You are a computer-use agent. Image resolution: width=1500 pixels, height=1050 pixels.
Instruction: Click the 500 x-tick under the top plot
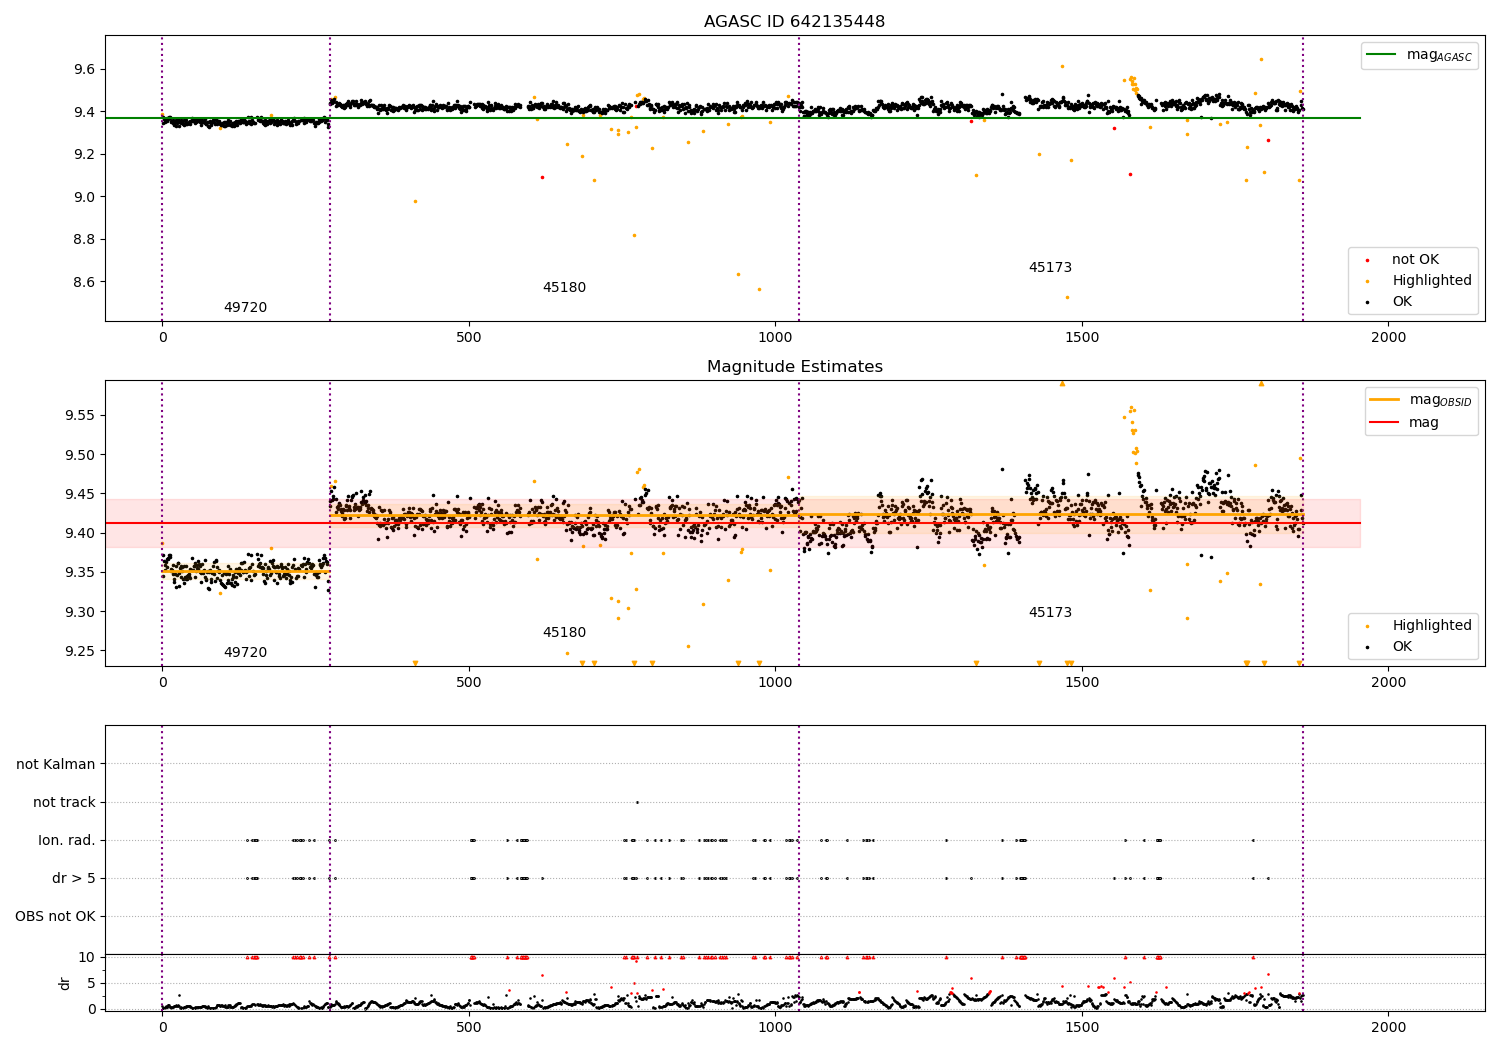[469, 338]
